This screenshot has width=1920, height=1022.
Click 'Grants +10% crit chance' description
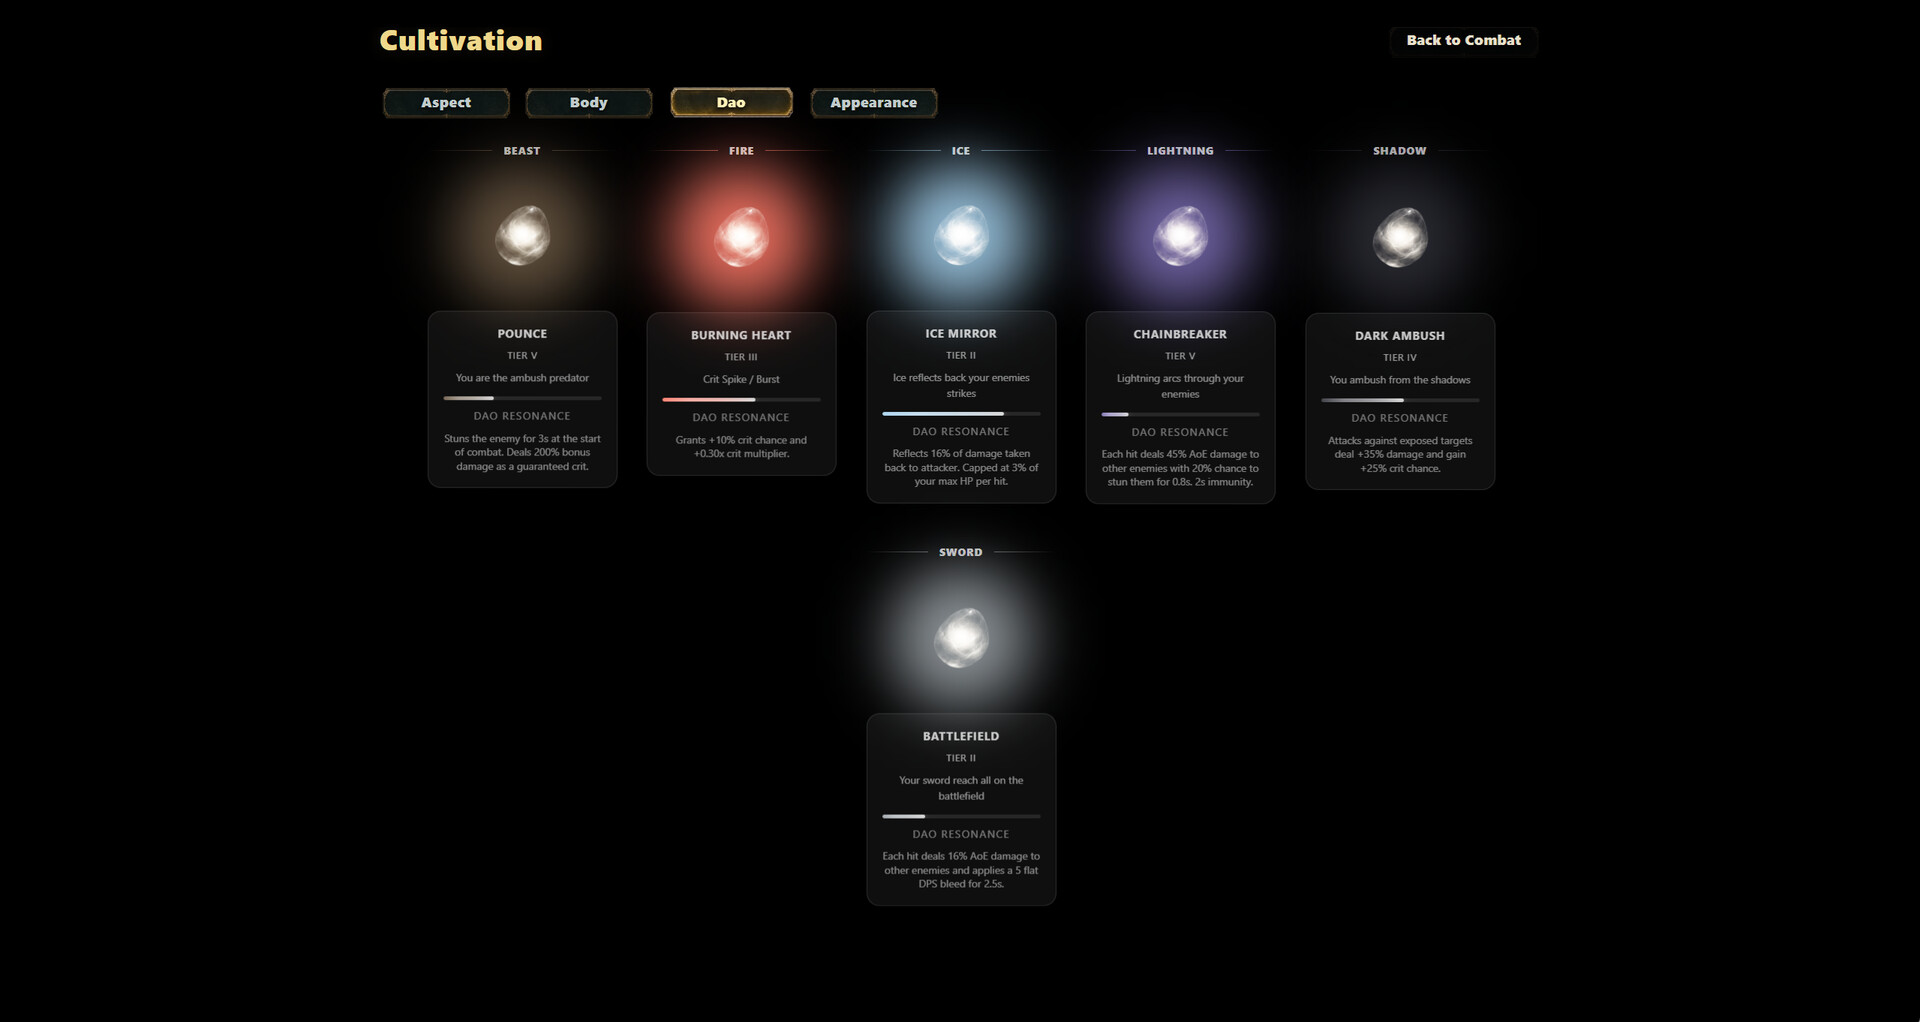coord(741,447)
